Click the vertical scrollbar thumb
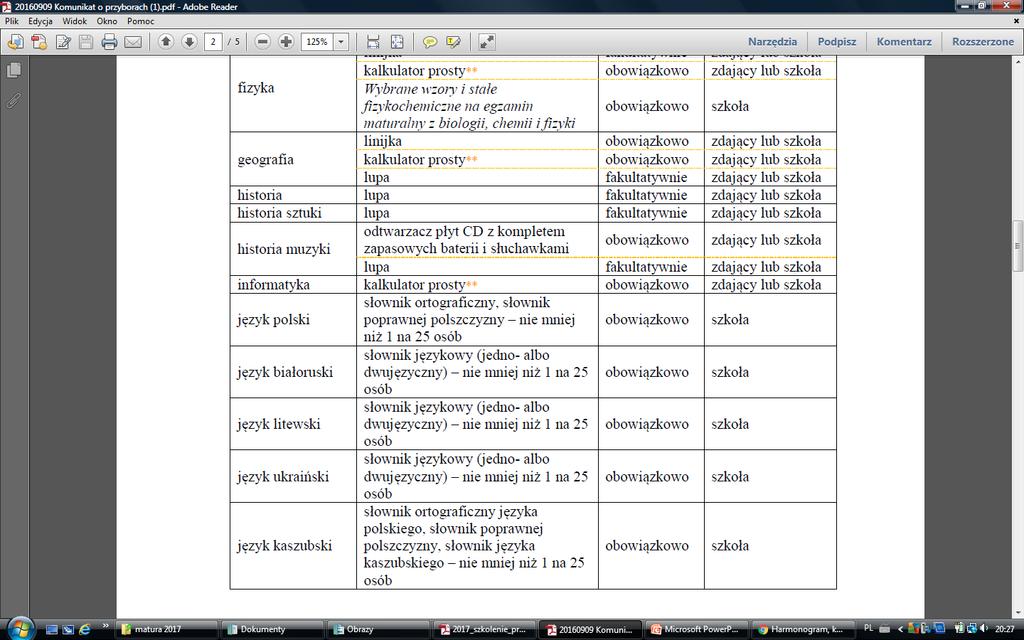This screenshot has width=1024, height=640. [1017, 246]
